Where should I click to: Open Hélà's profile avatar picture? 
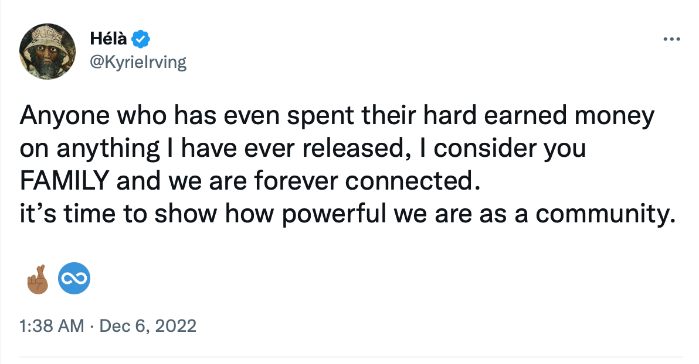(x=47, y=51)
